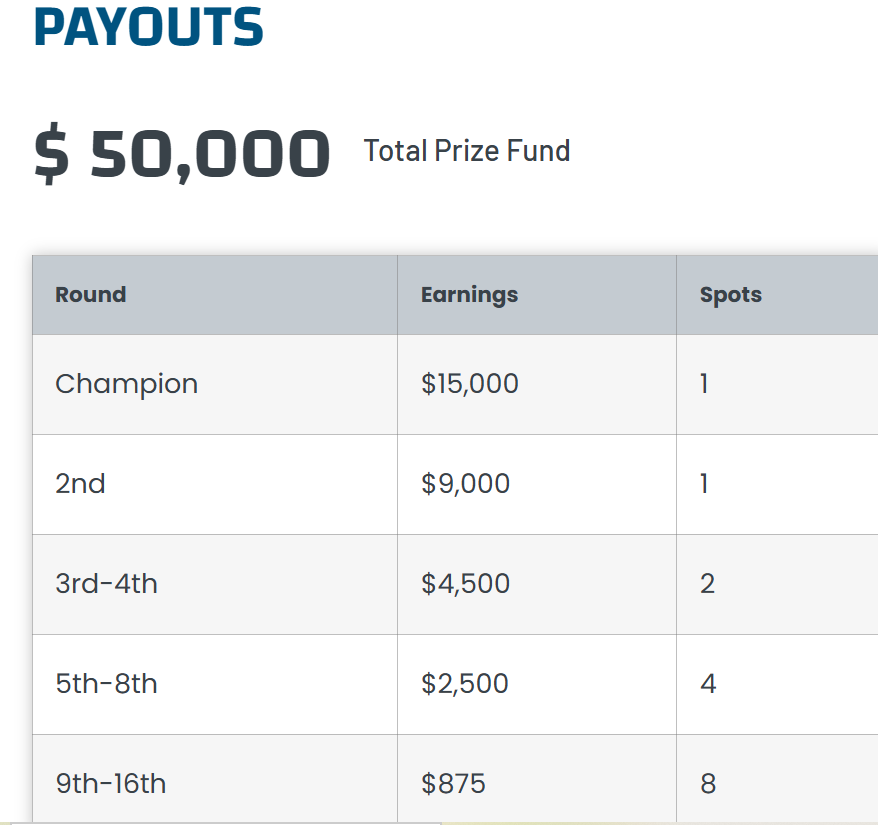The width and height of the screenshot is (878, 825).
Task: Click the $4,500 earnings cell
Action: tap(466, 584)
